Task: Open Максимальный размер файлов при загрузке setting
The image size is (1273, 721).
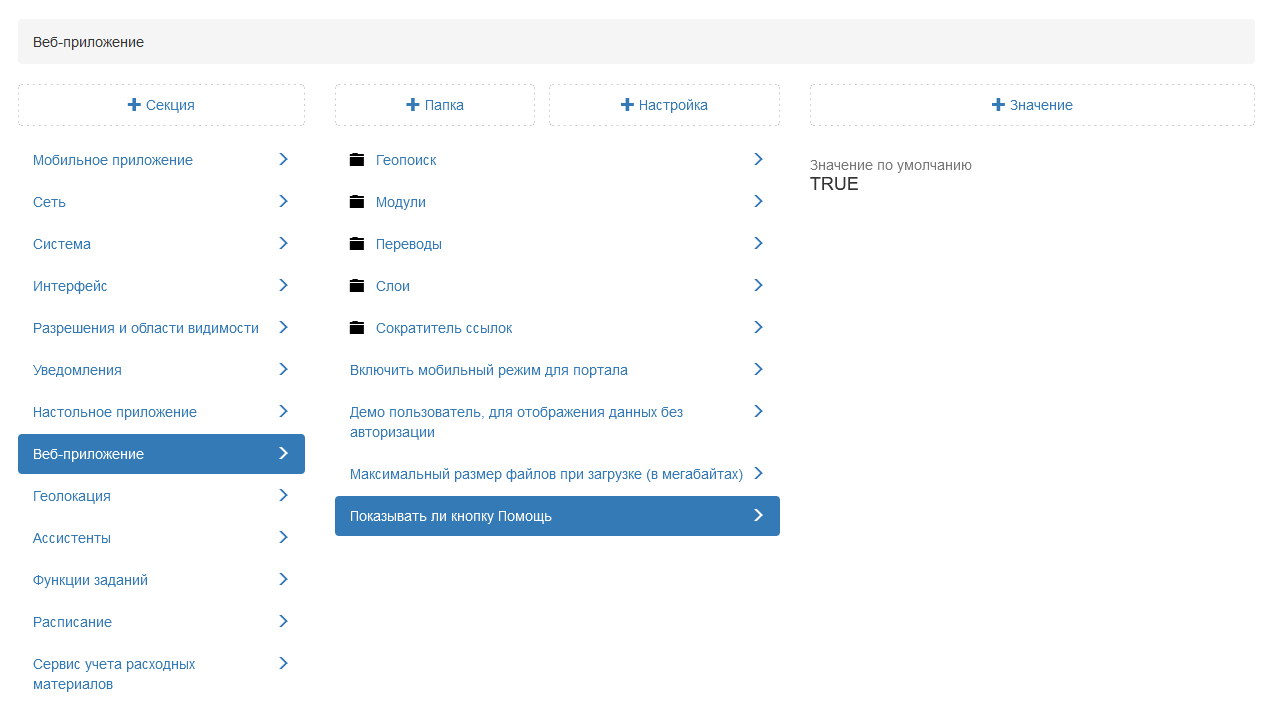Action: coord(546,474)
